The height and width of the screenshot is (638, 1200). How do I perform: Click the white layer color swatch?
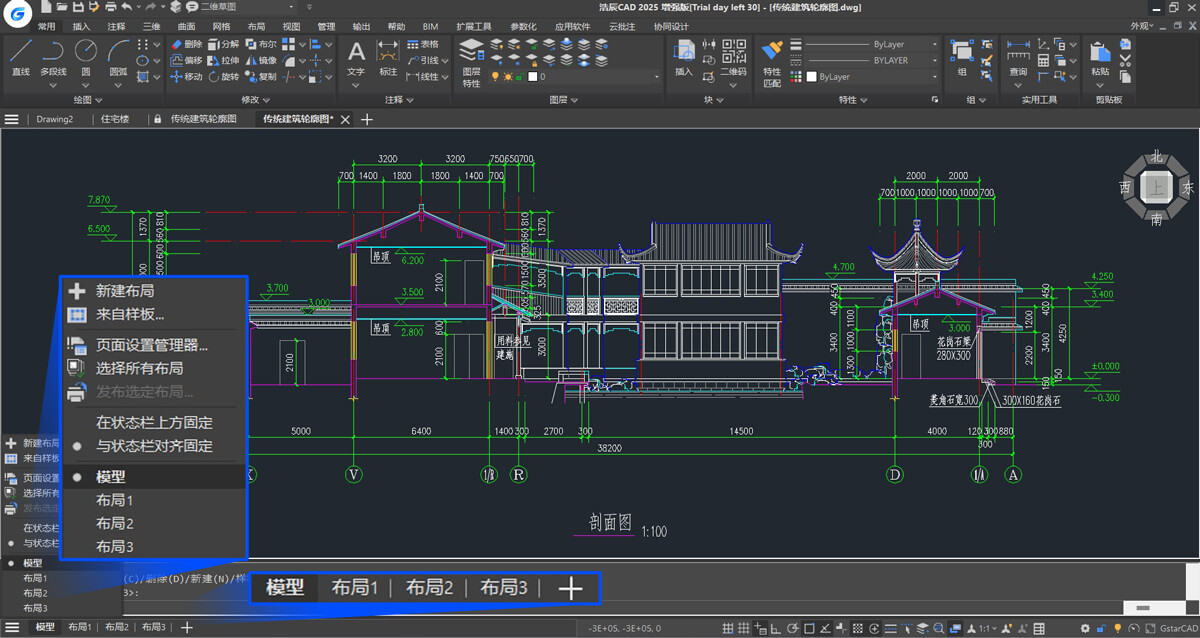(x=532, y=77)
